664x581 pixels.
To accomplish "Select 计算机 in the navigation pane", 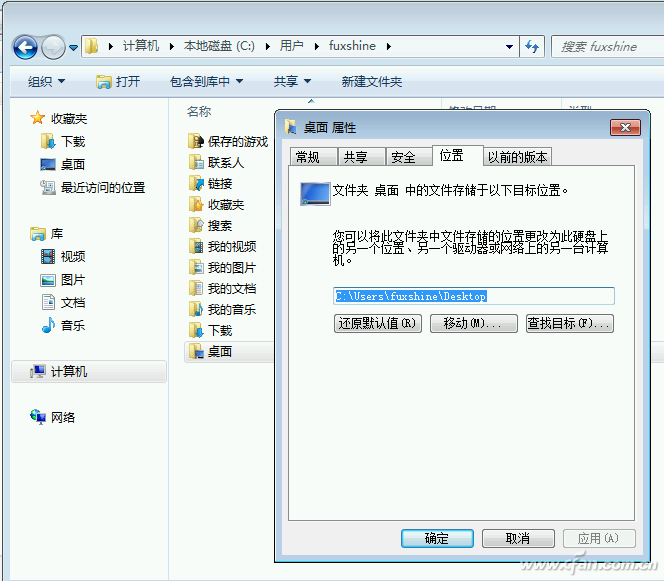I will coord(89,371).
